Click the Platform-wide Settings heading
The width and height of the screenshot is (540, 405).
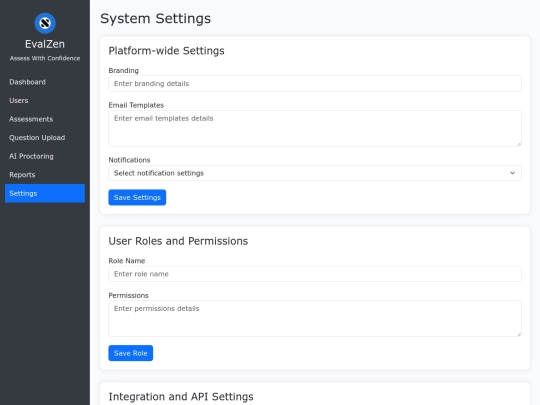pos(166,51)
